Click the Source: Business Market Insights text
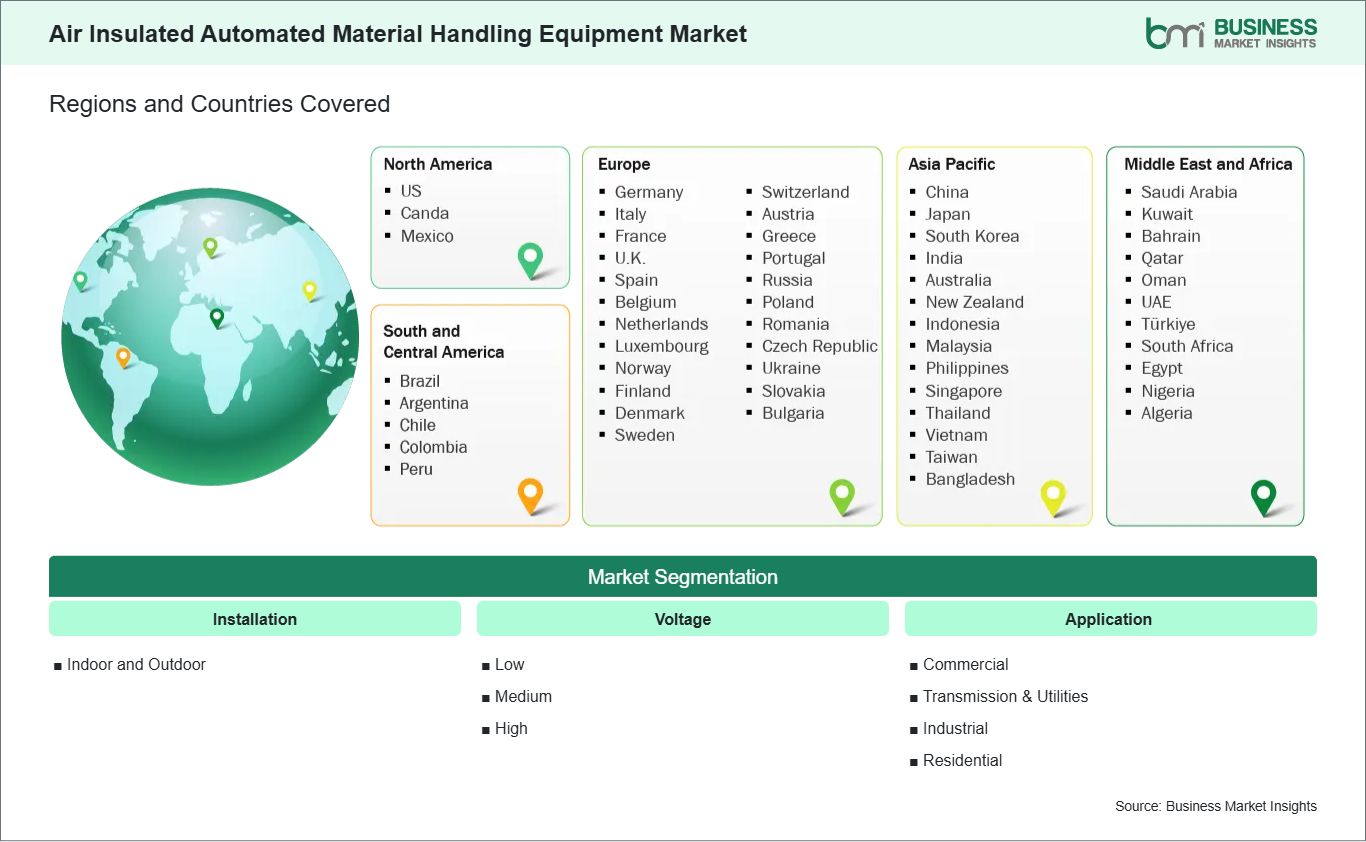 pyautogui.click(x=1215, y=806)
